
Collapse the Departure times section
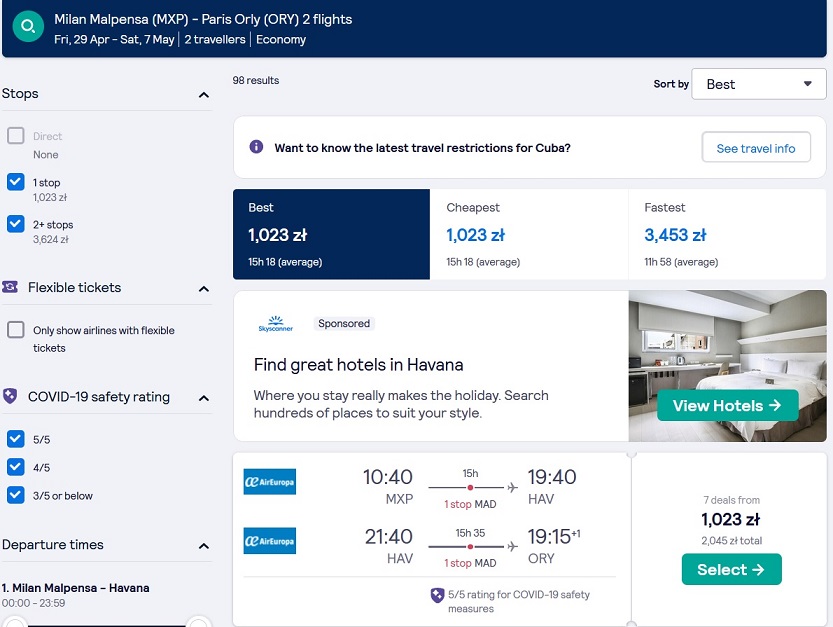203,546
